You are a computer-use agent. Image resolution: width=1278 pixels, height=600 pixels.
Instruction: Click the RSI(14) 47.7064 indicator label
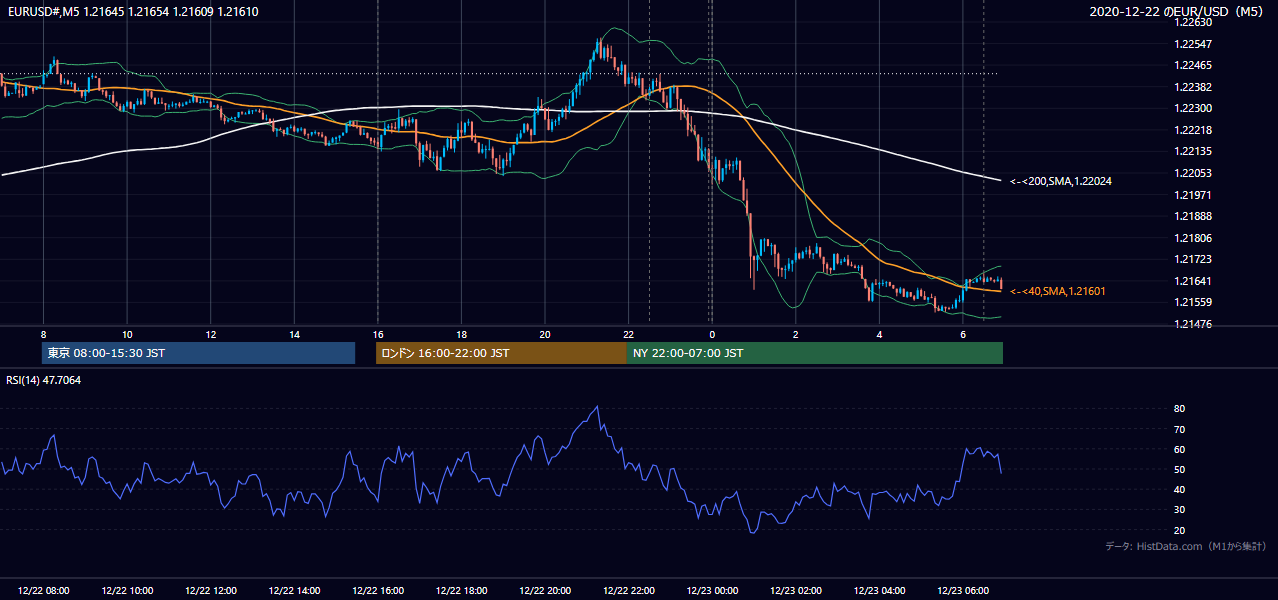pos(43,380)
